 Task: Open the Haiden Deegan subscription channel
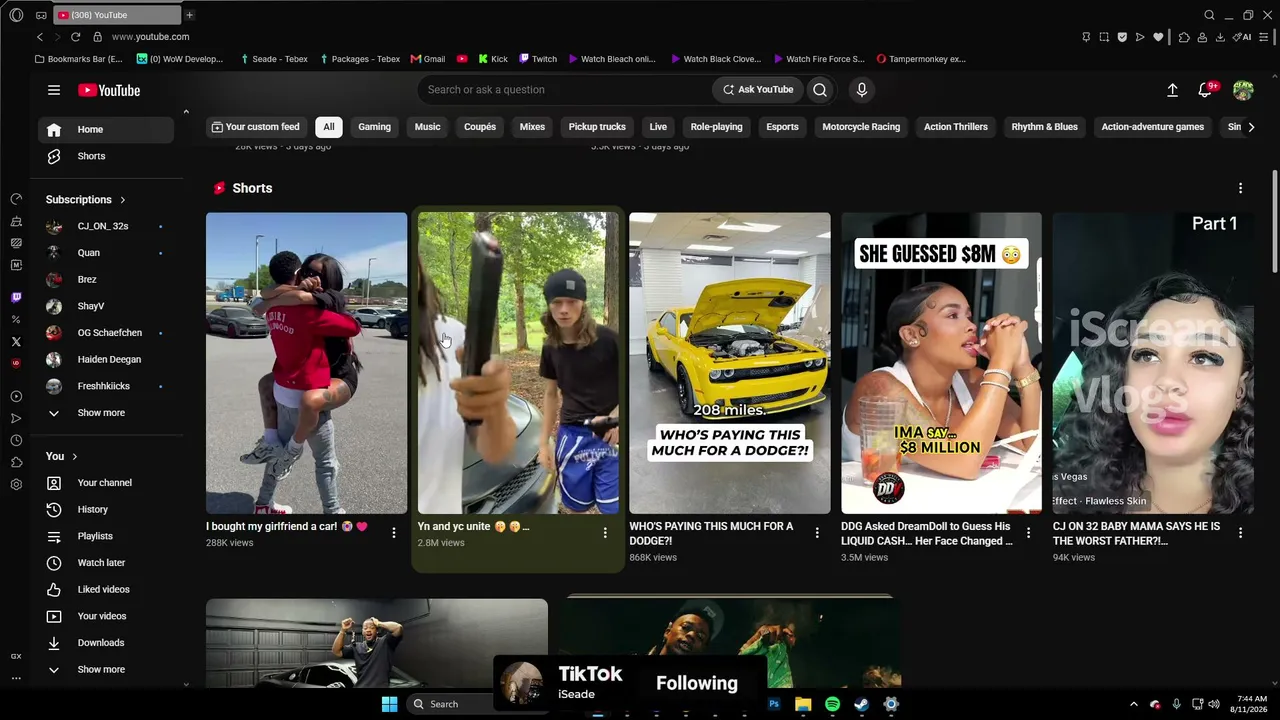point(106,360)
